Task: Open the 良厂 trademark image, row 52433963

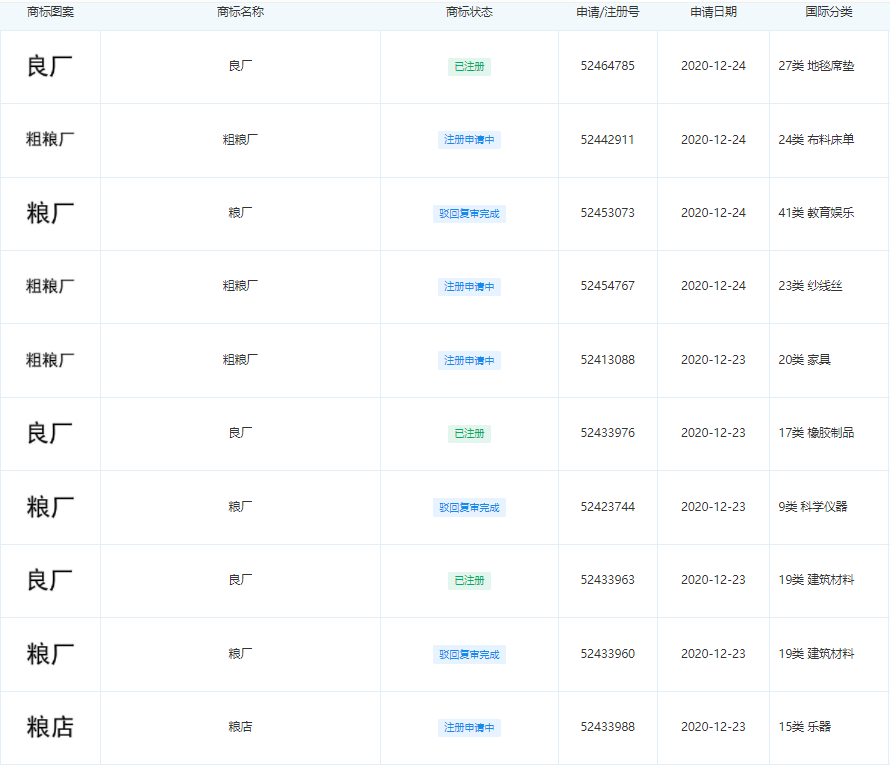Action: pos(50,581)
